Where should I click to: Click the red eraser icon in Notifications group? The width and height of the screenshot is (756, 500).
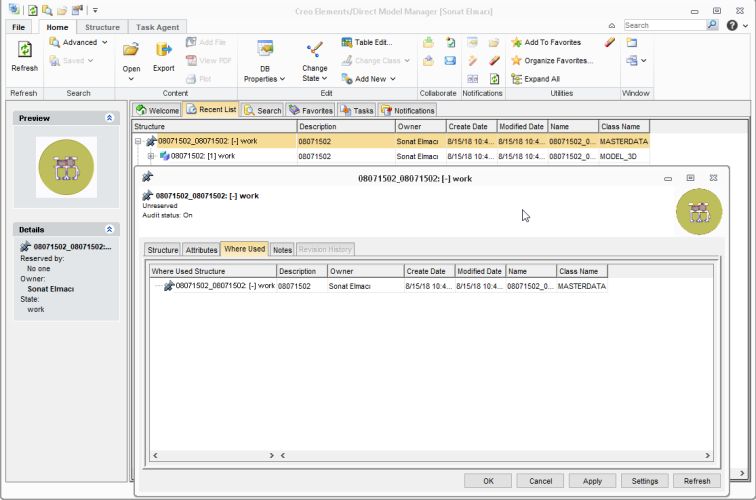click(x=494, y=61)
